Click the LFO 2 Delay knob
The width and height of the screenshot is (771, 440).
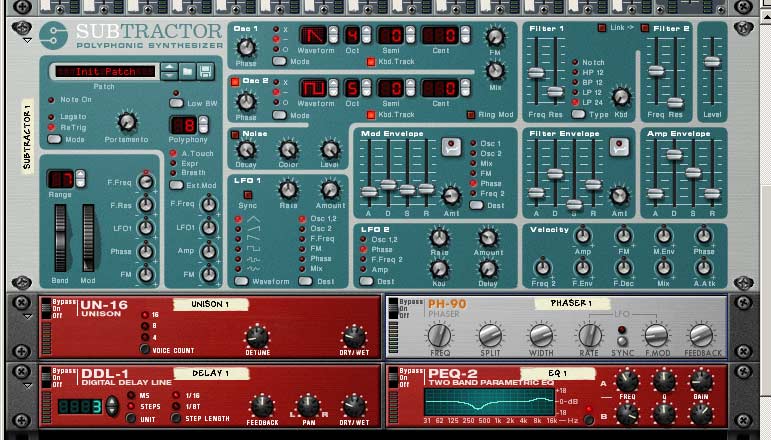[x=488, y=269]
